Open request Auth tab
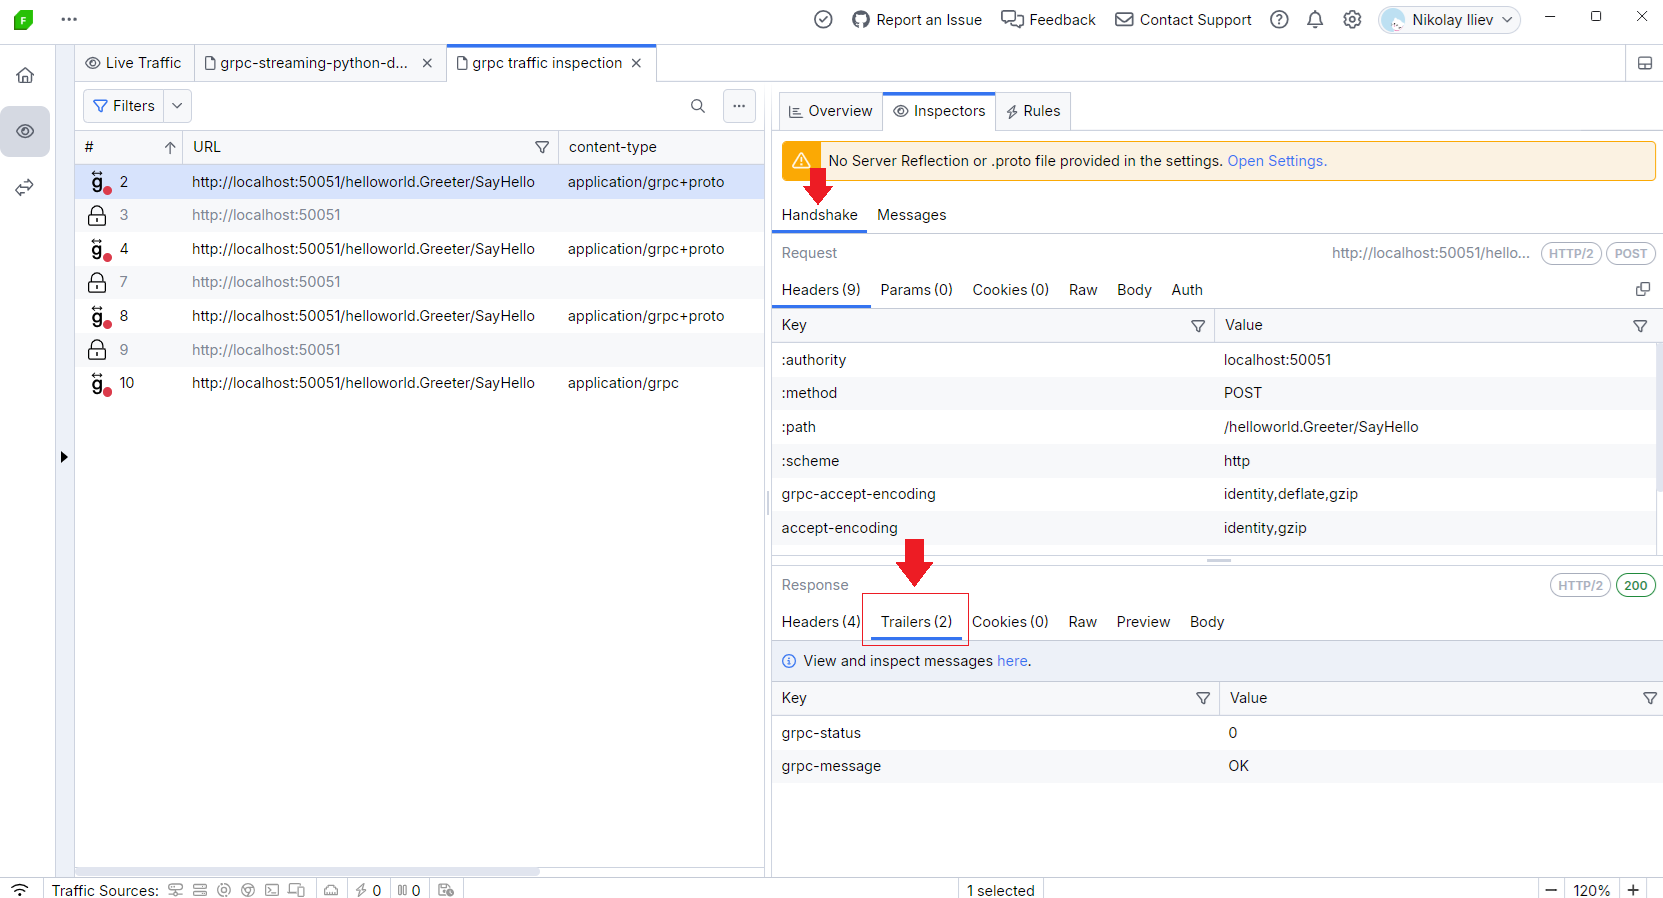The height and width of the screenshot is (898, 1663). (1187, 290)
